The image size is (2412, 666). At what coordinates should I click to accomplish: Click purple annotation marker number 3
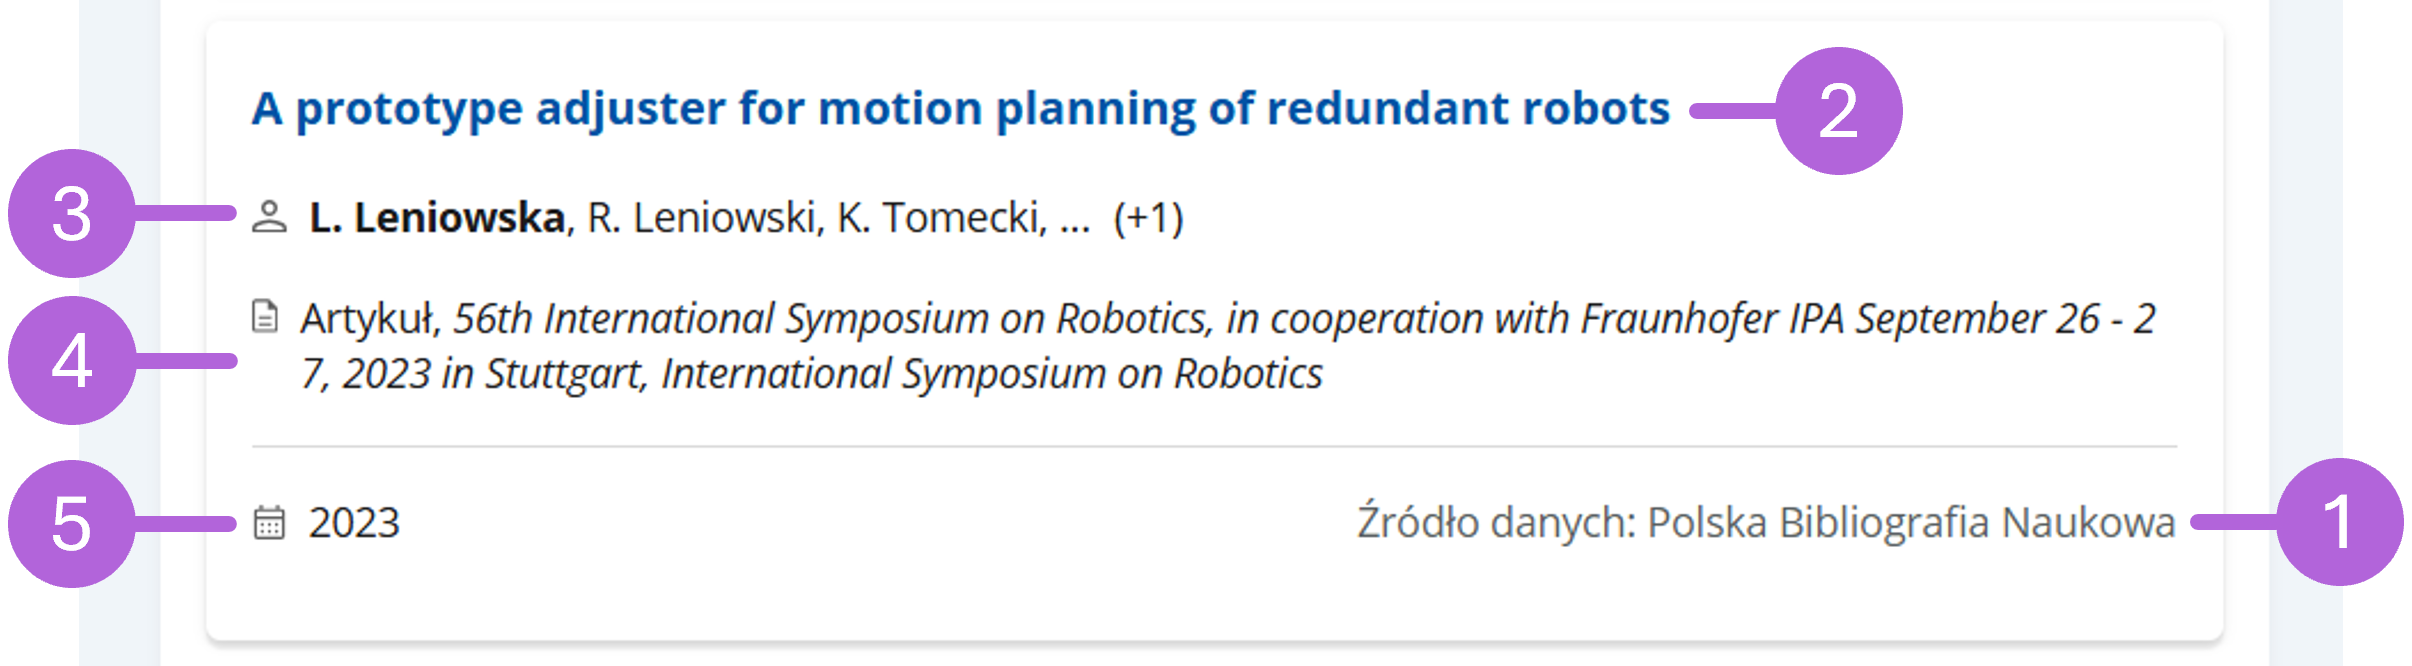pyautogui.click(x=72, y=214)
